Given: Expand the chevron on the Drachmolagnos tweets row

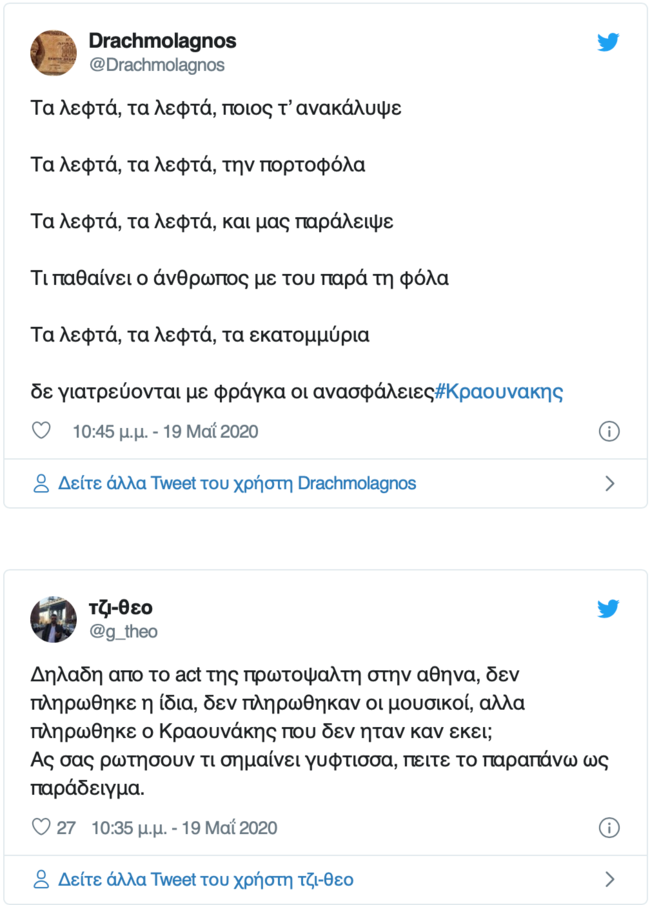Looking at the screenshot, I should [610, 484].
